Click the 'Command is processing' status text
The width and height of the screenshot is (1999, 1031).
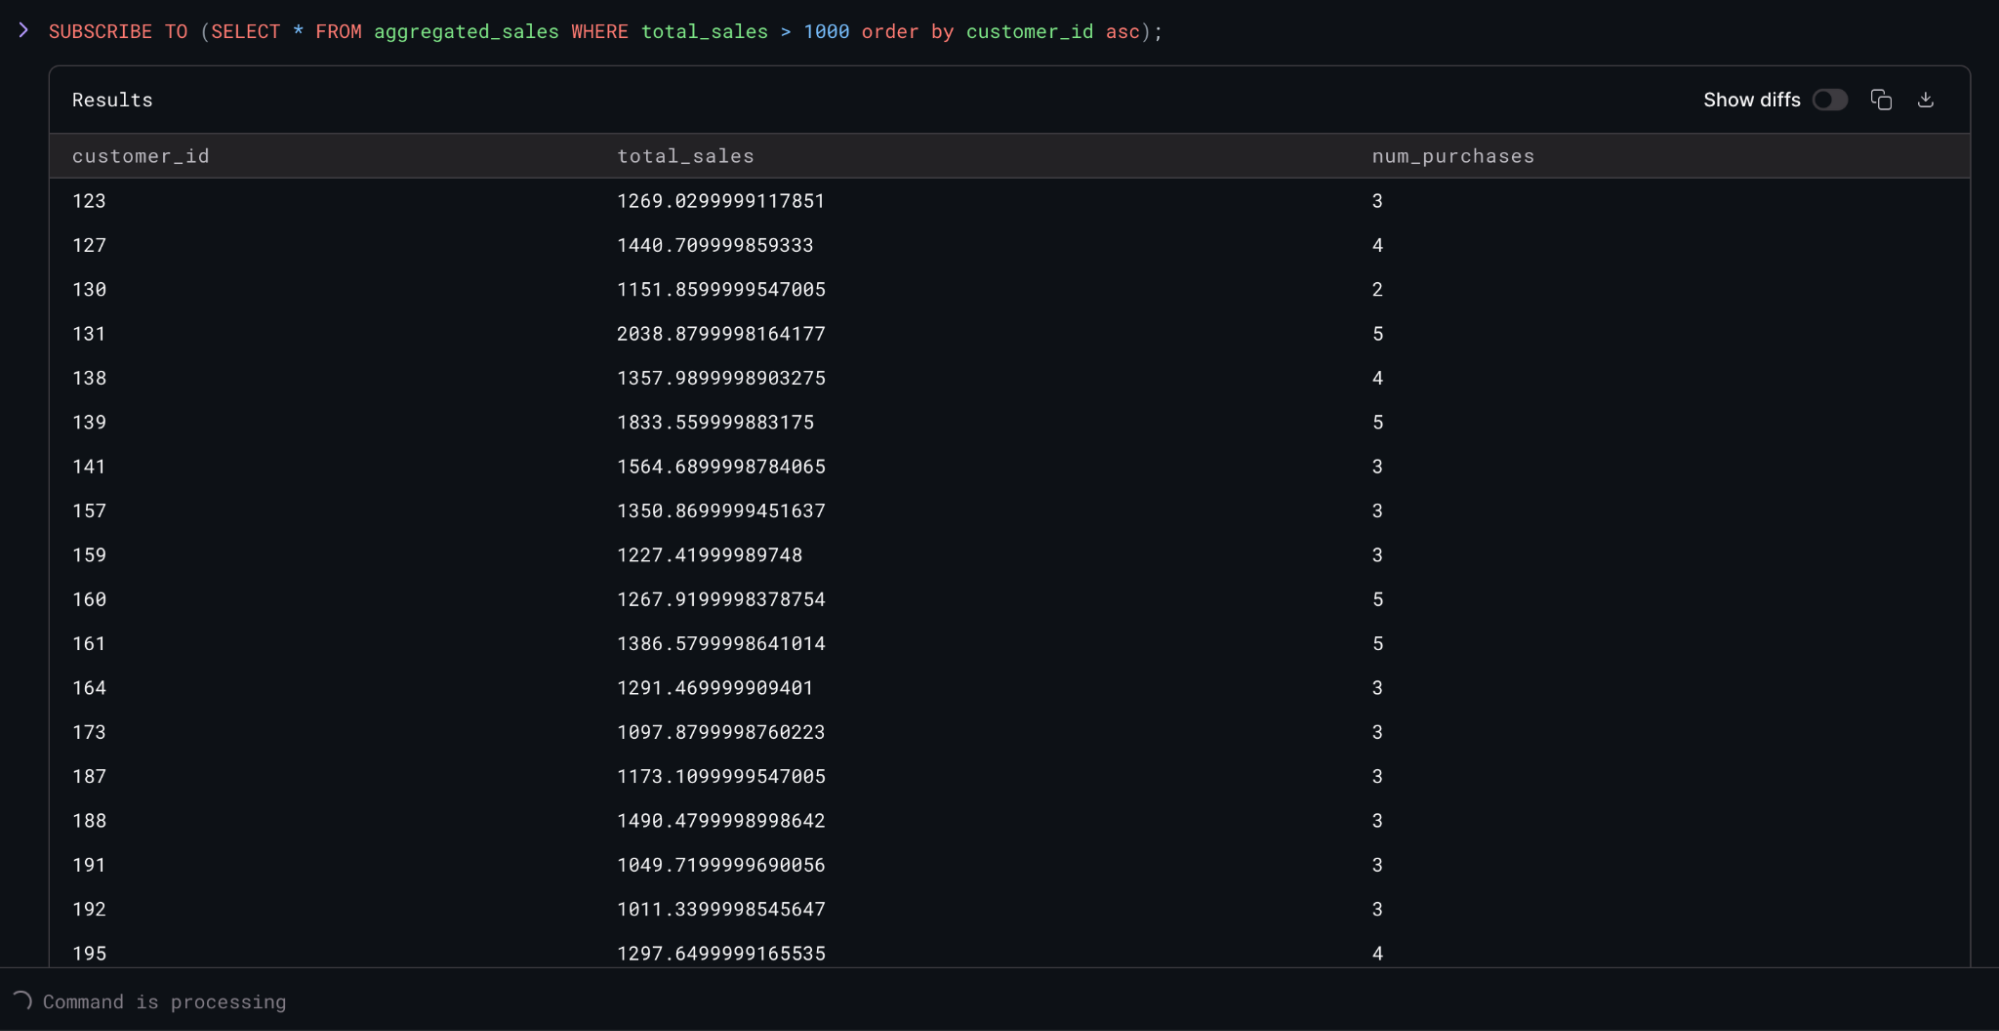coord(164,1002)
